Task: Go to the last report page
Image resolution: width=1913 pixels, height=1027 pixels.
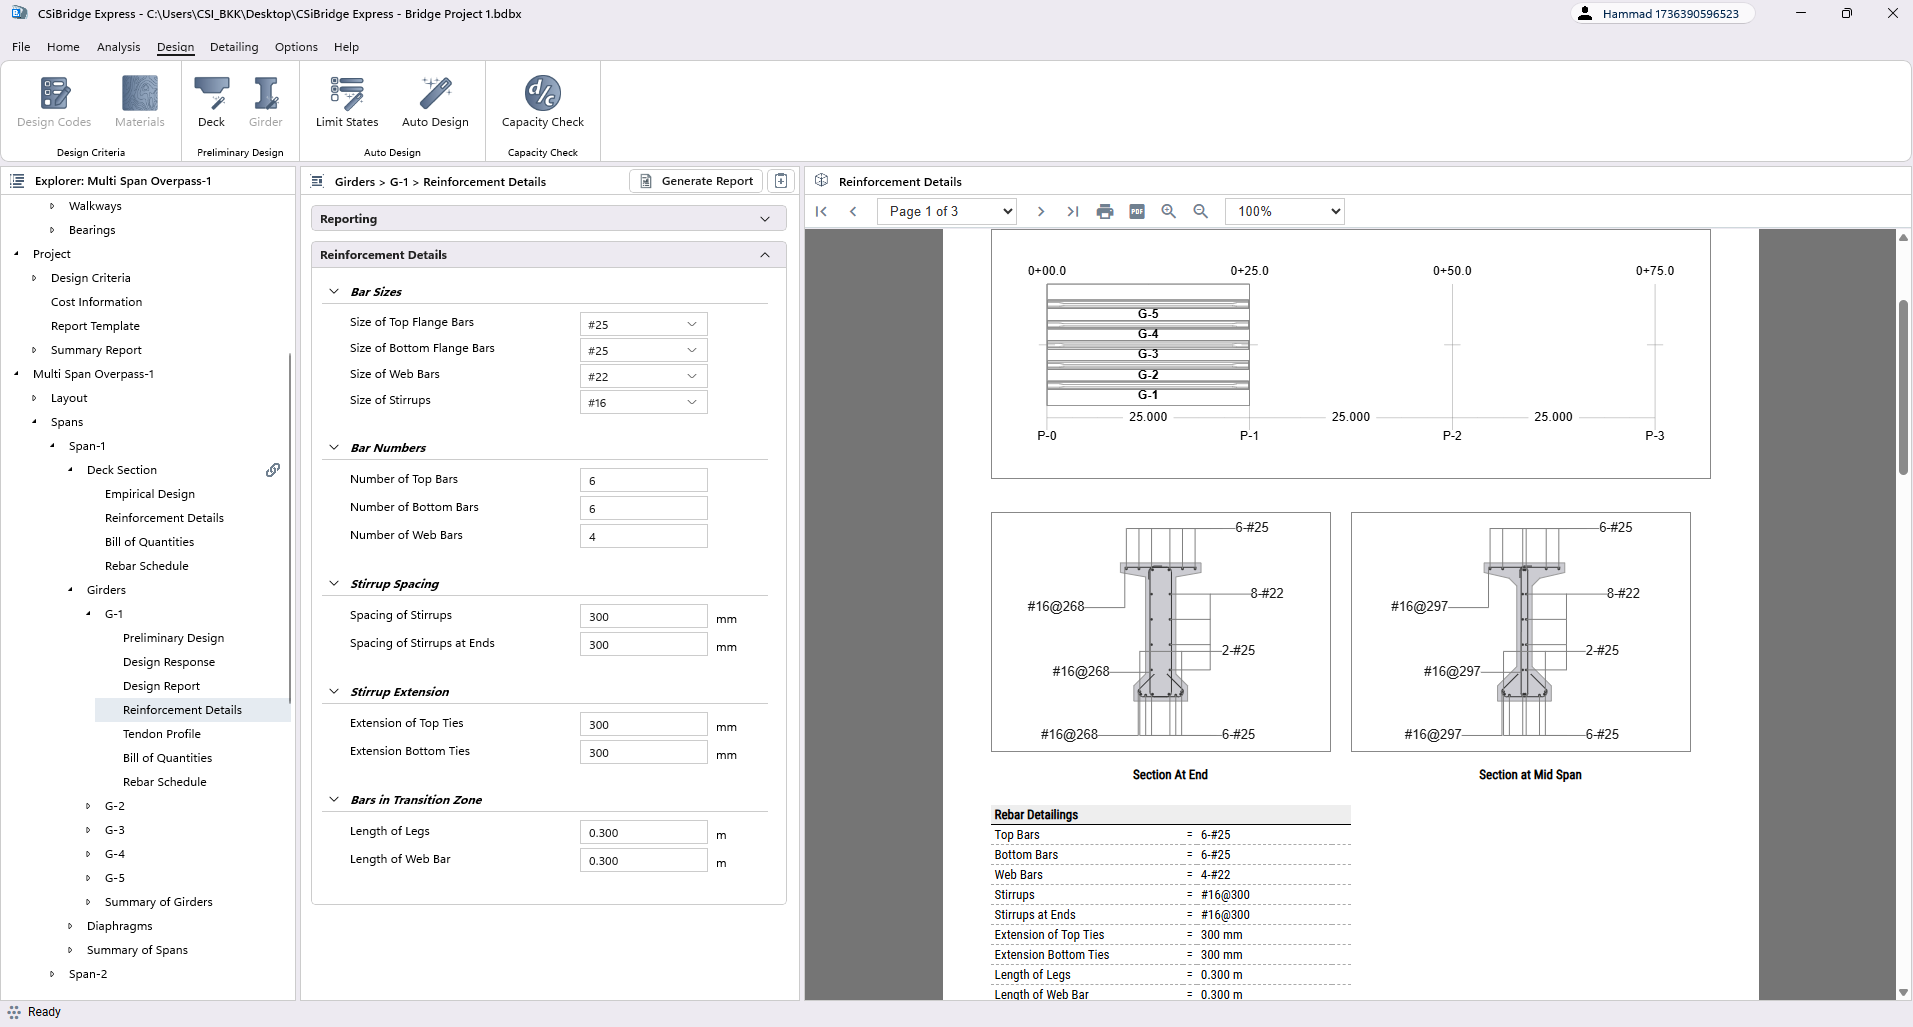Action: [1073, 211]
